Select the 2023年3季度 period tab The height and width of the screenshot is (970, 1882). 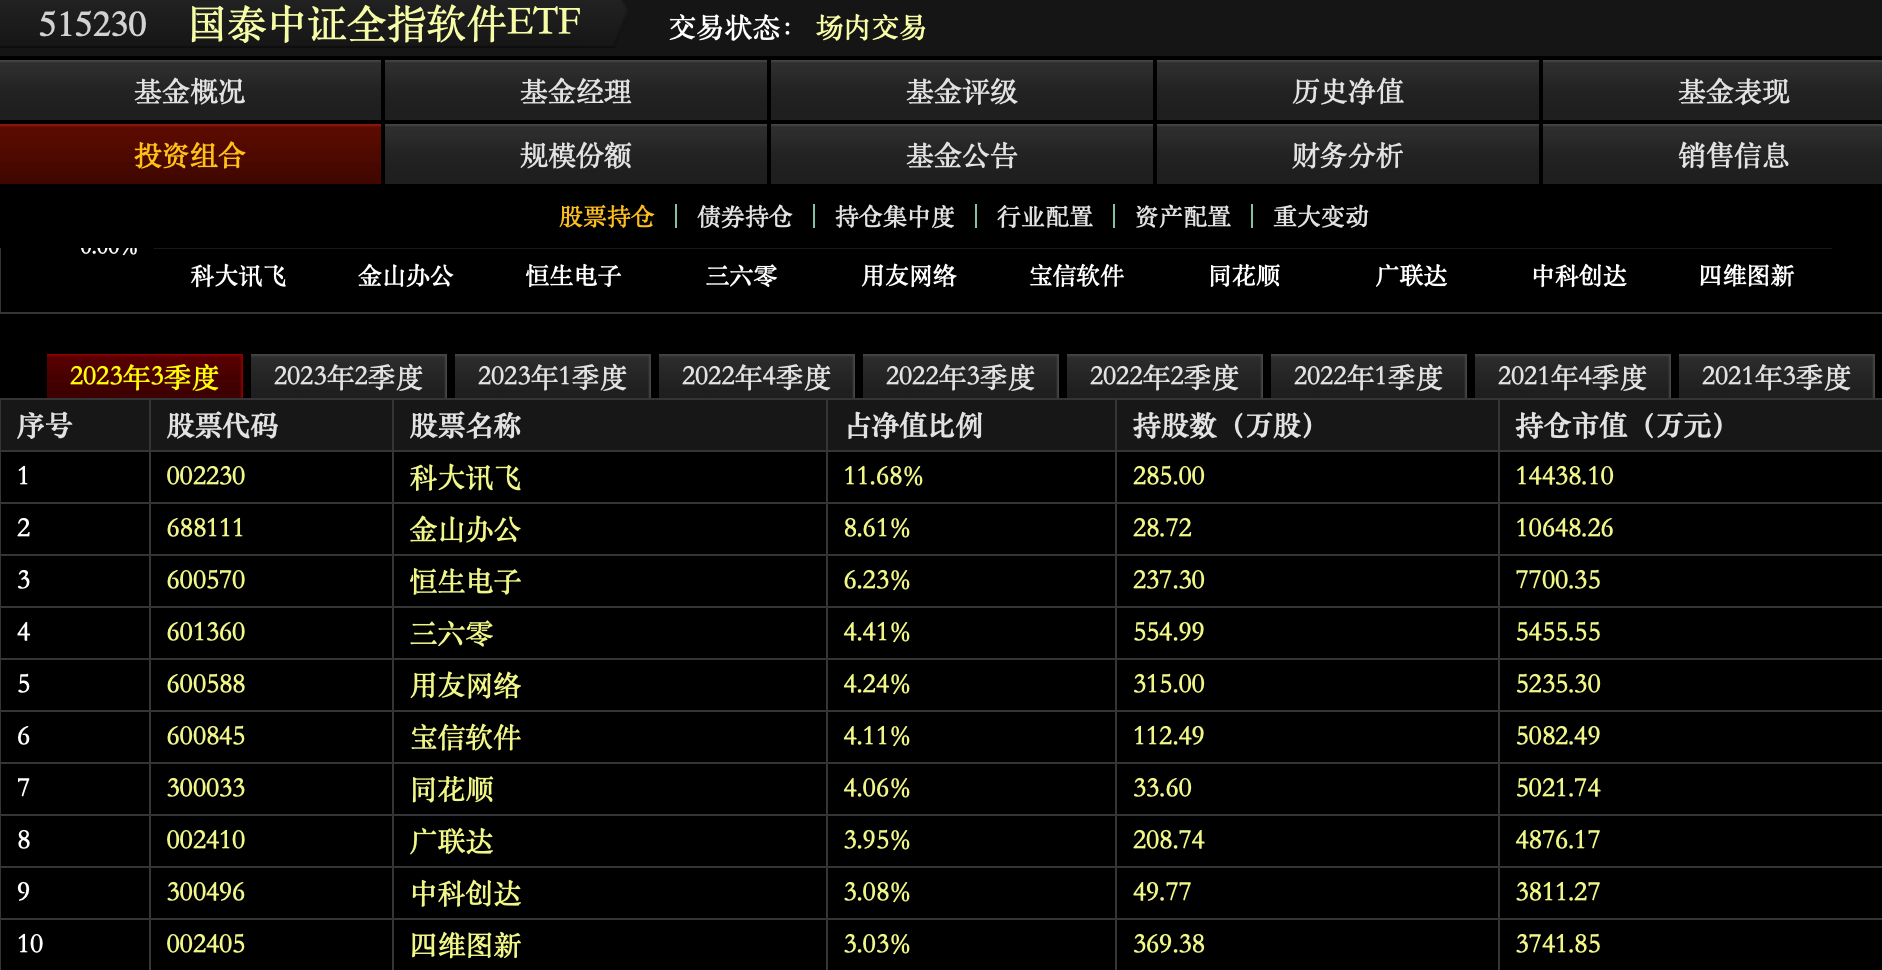pos(145,377)
